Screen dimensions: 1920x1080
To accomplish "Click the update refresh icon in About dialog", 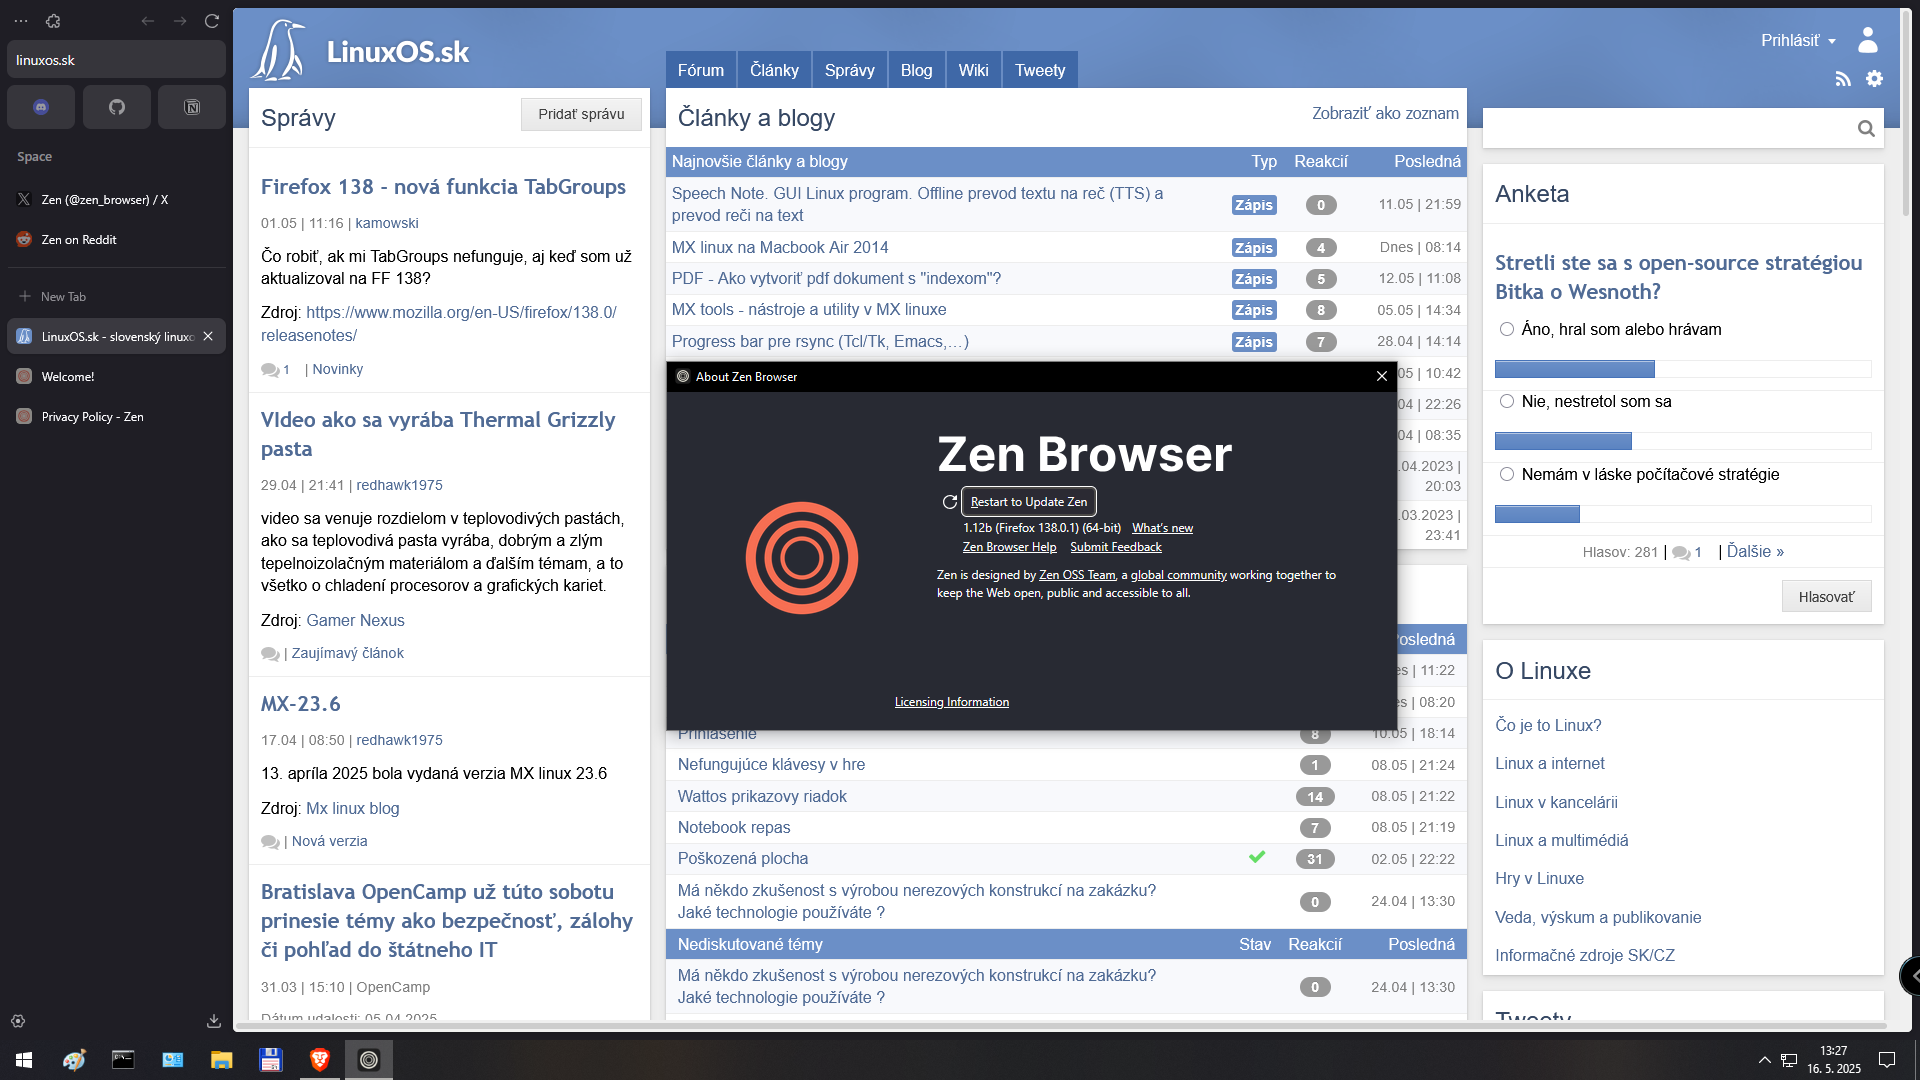I will pyautogui.click(x=949, y=502).
